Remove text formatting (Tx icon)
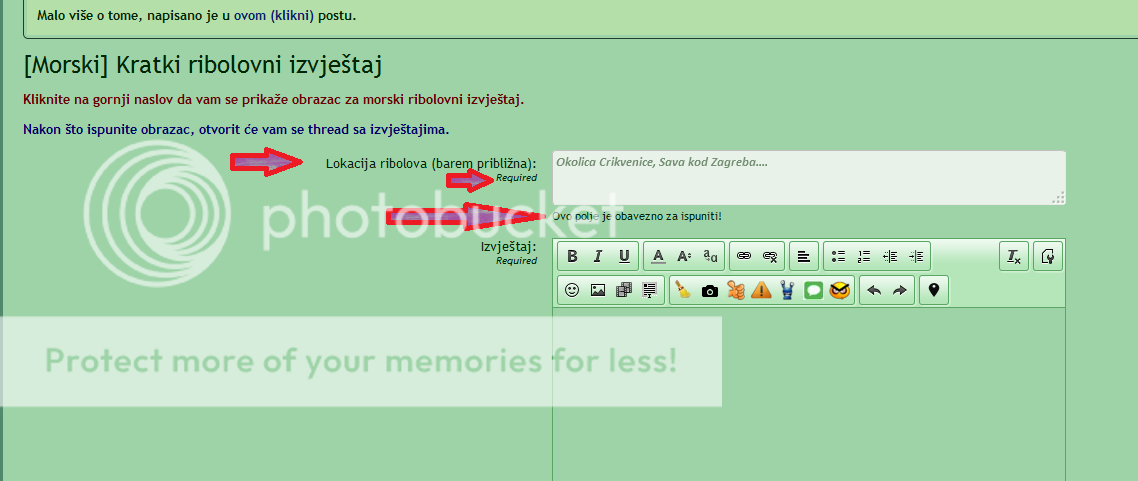The height and width of the screenshot is (481, 1138). (x=1014, y=256)
